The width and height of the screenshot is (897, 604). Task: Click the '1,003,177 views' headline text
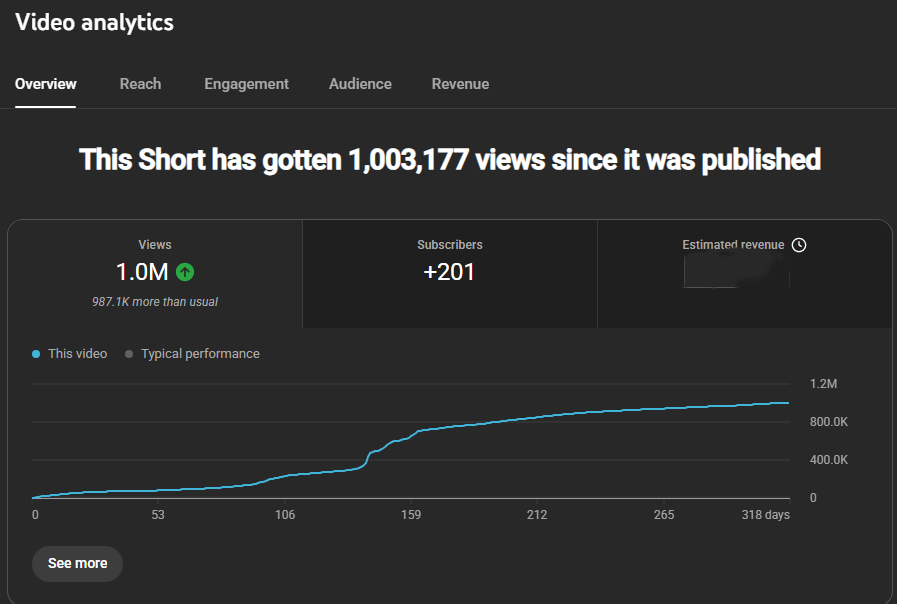[446, 160]
